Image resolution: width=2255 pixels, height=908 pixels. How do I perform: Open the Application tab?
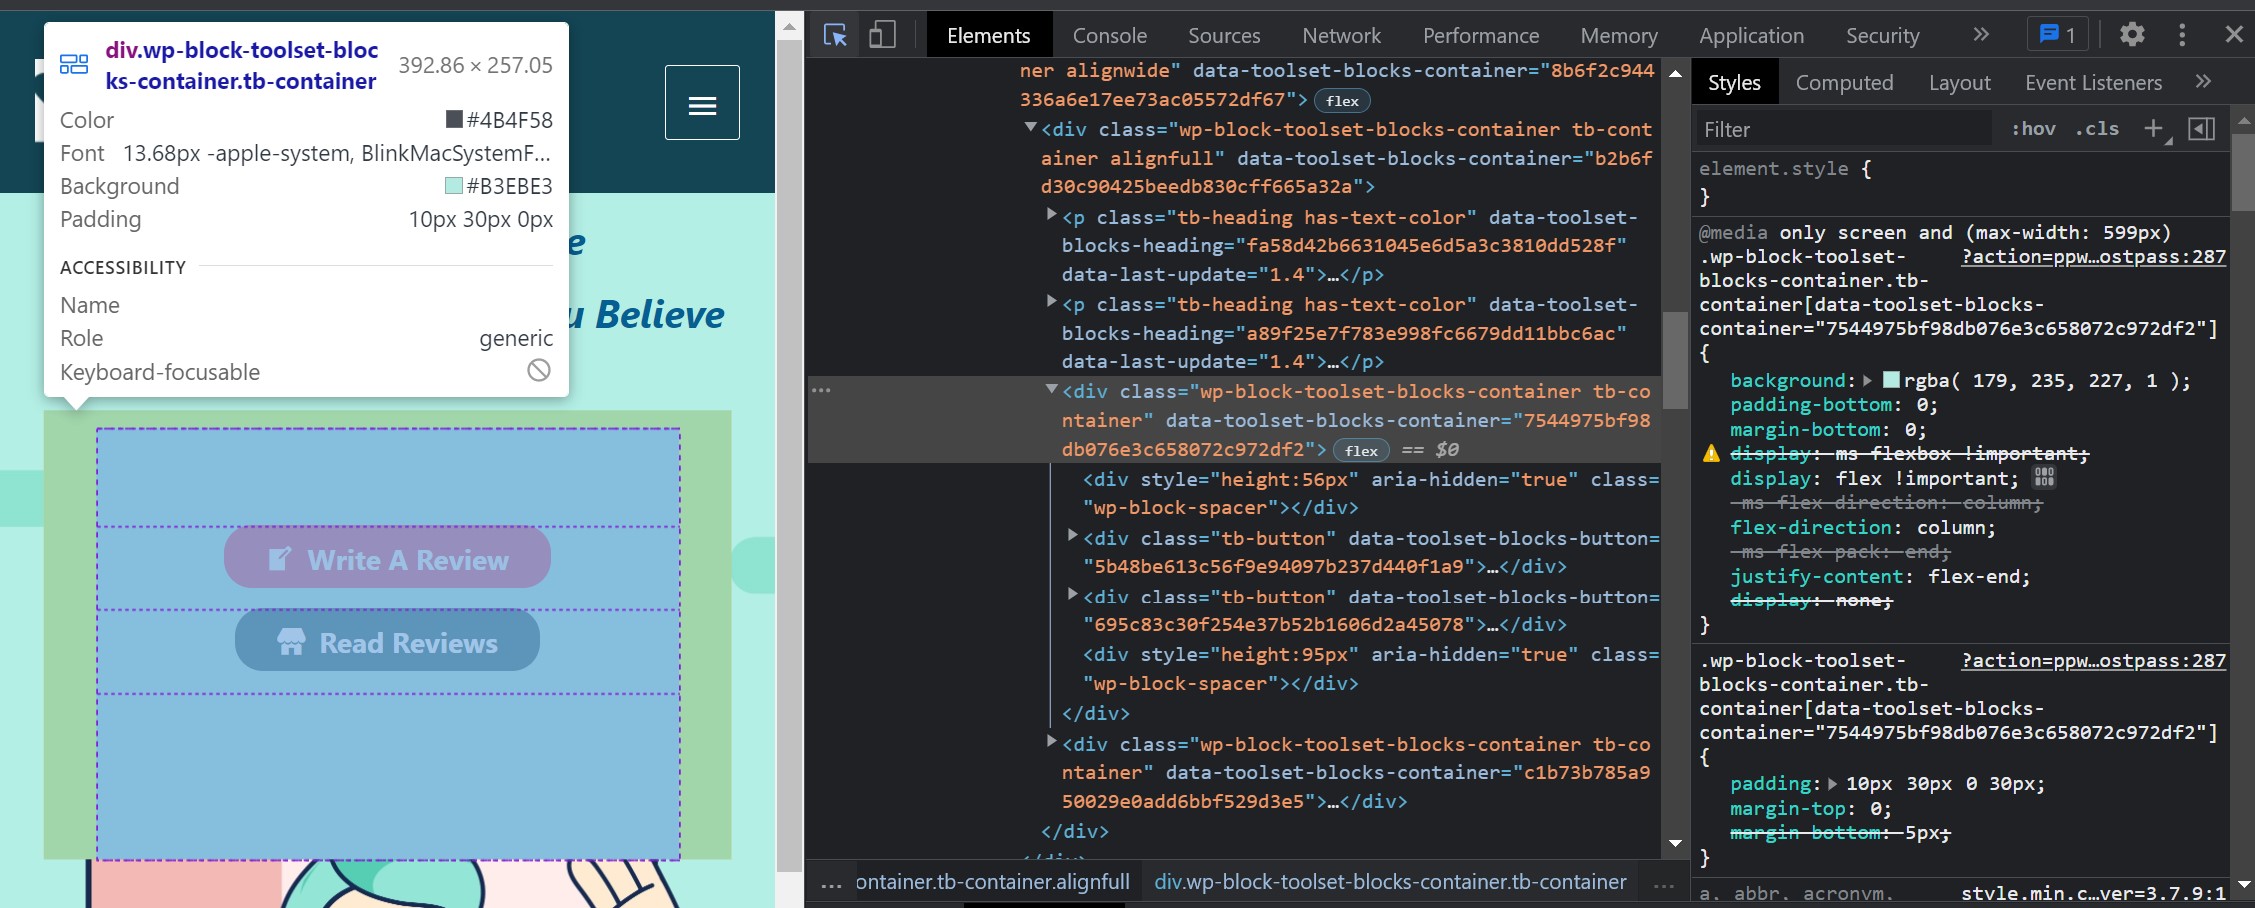pos(1752,36)
